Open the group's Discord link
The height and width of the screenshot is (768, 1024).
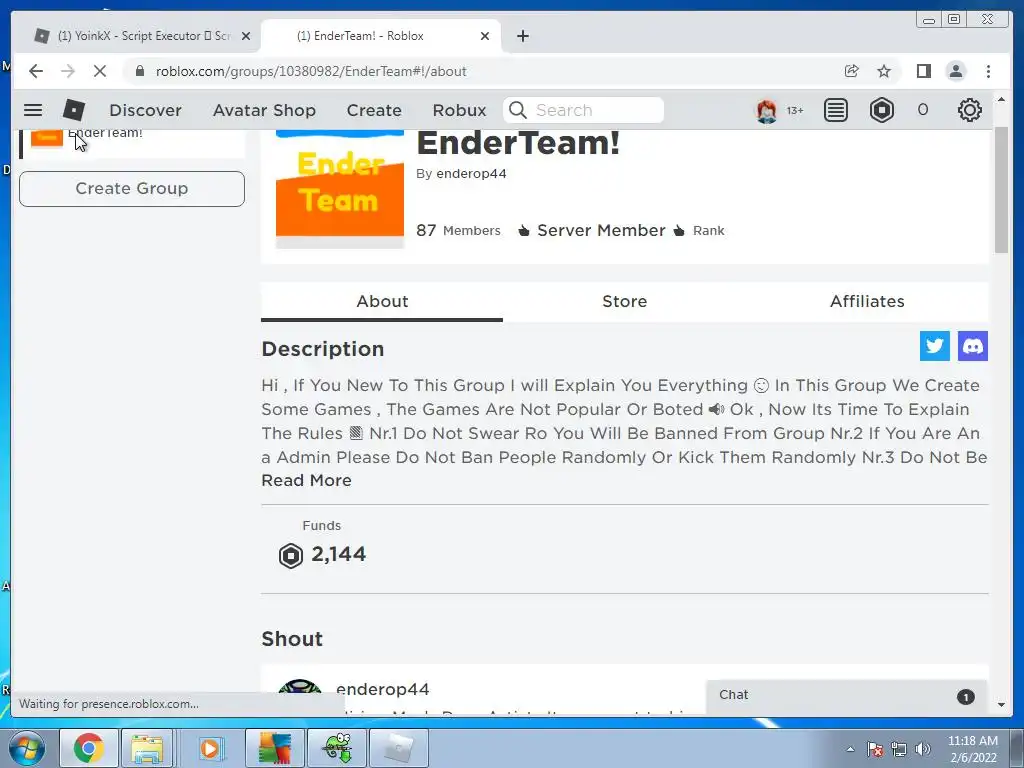(972, 345)
